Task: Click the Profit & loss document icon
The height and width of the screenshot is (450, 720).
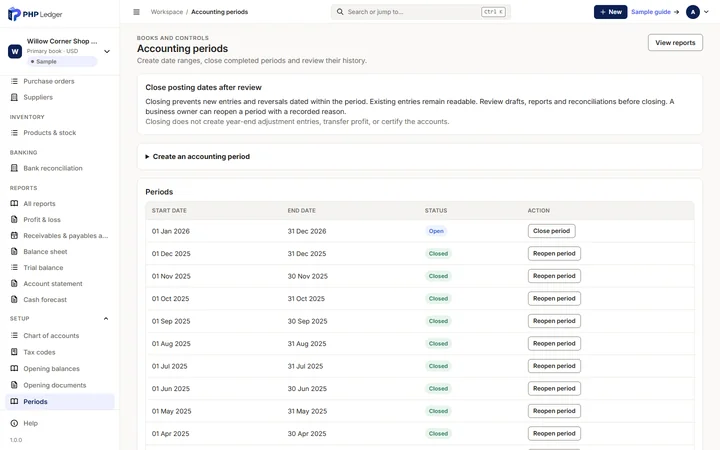Action: pos(14,219)
